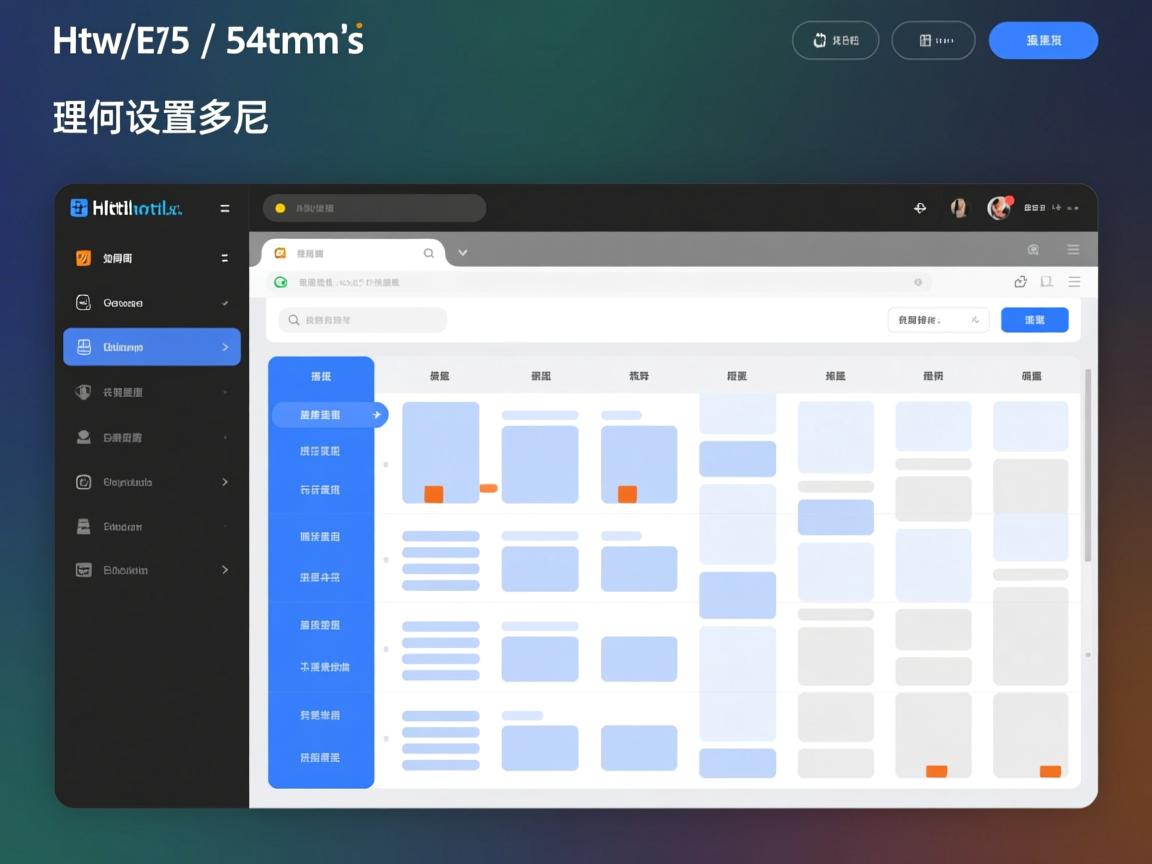1152x864 pixels.
Task: Collapse the sidebar using the small toggle control
Action: pos(225,257)
